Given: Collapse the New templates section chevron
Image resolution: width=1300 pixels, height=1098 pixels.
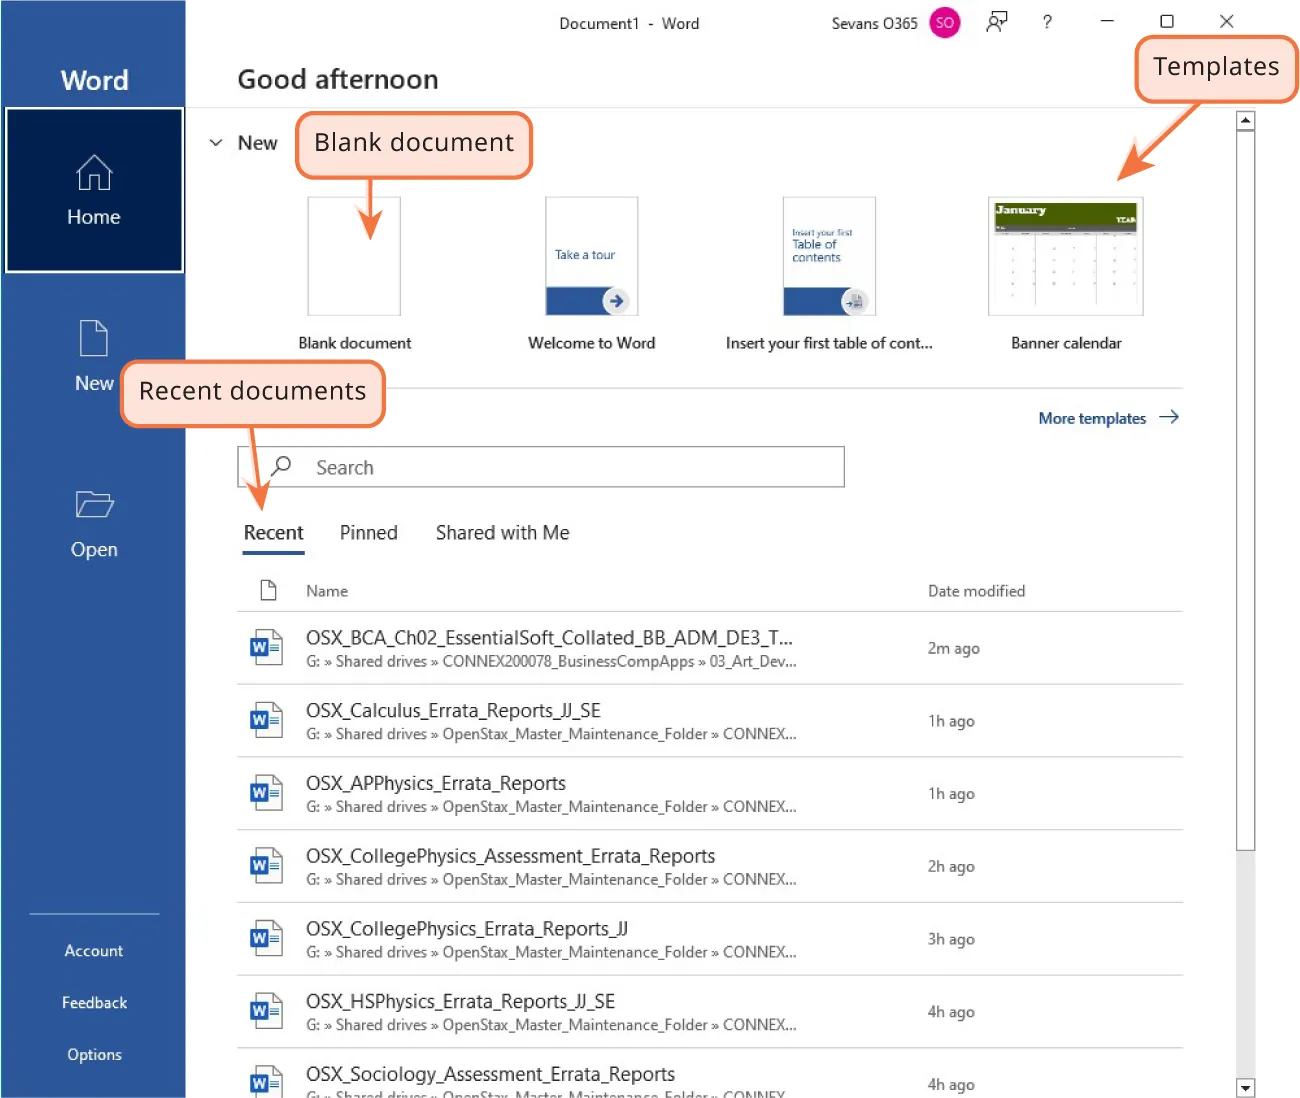Looking at the screenshot, I should 215,143.
